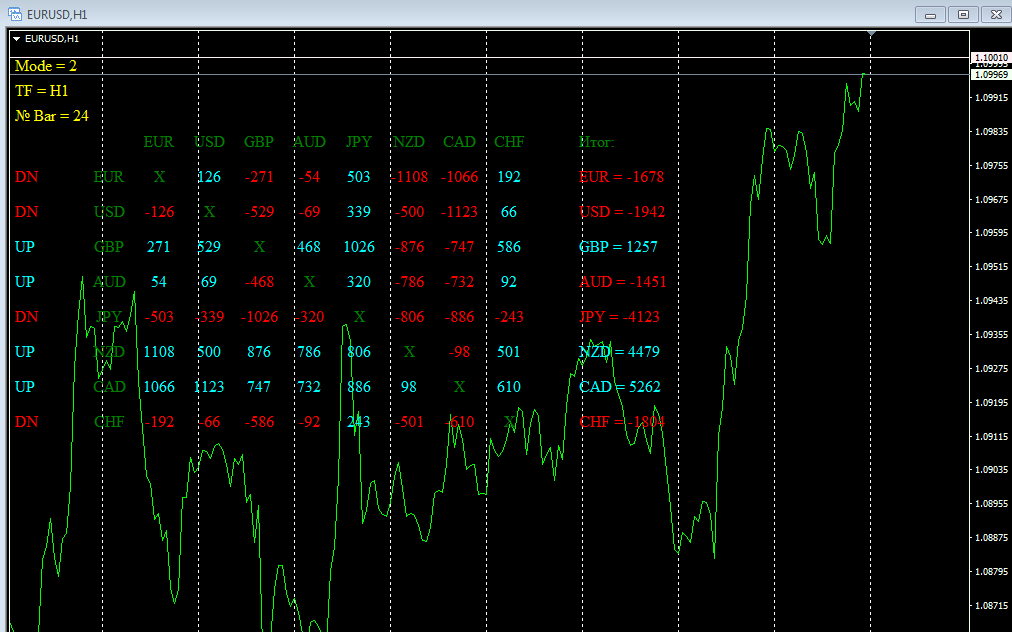
Task: Click the 1.09969 current price label
Action: pyautogui.click(x=991, y=75)
